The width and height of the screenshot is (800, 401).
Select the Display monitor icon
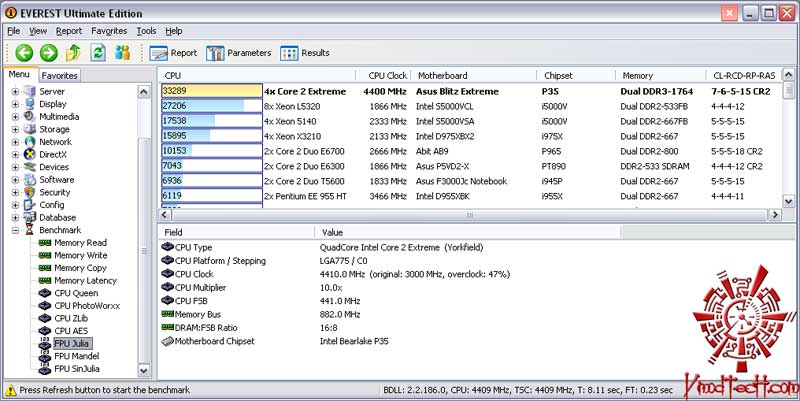(x=30, y=104)
